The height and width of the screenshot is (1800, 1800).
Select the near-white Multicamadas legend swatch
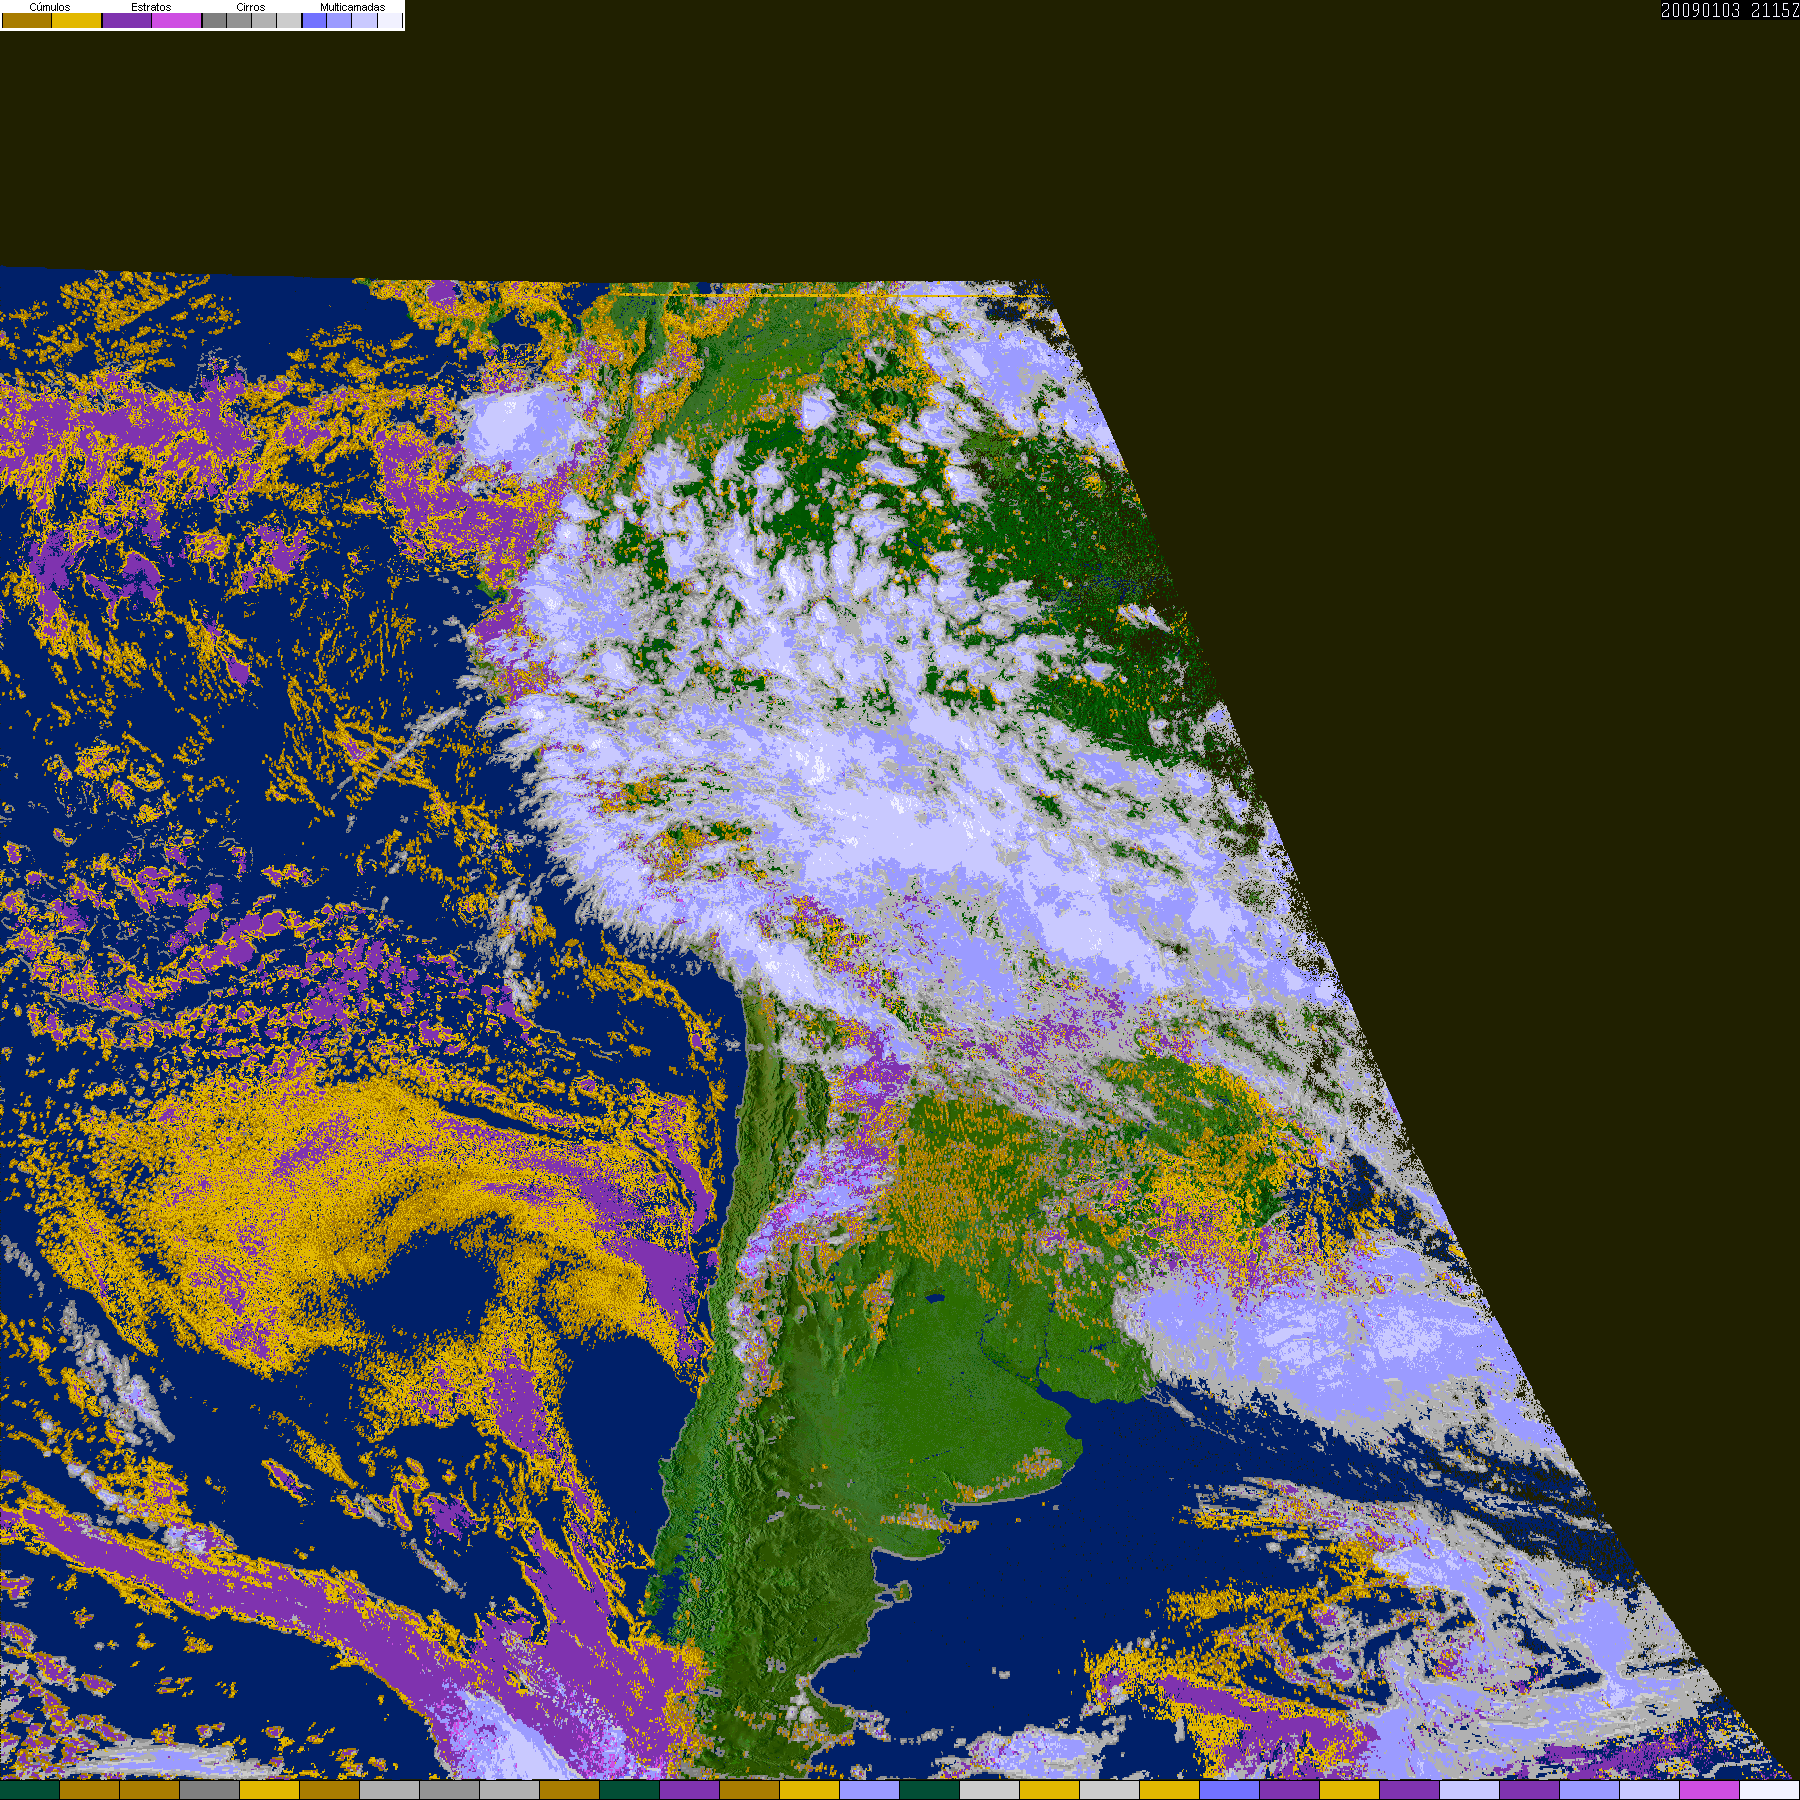pos(389,21)
